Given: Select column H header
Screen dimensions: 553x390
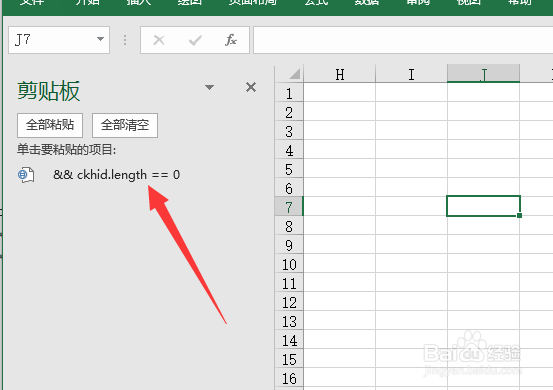Looking at the screenshot, I should [340, 74].
